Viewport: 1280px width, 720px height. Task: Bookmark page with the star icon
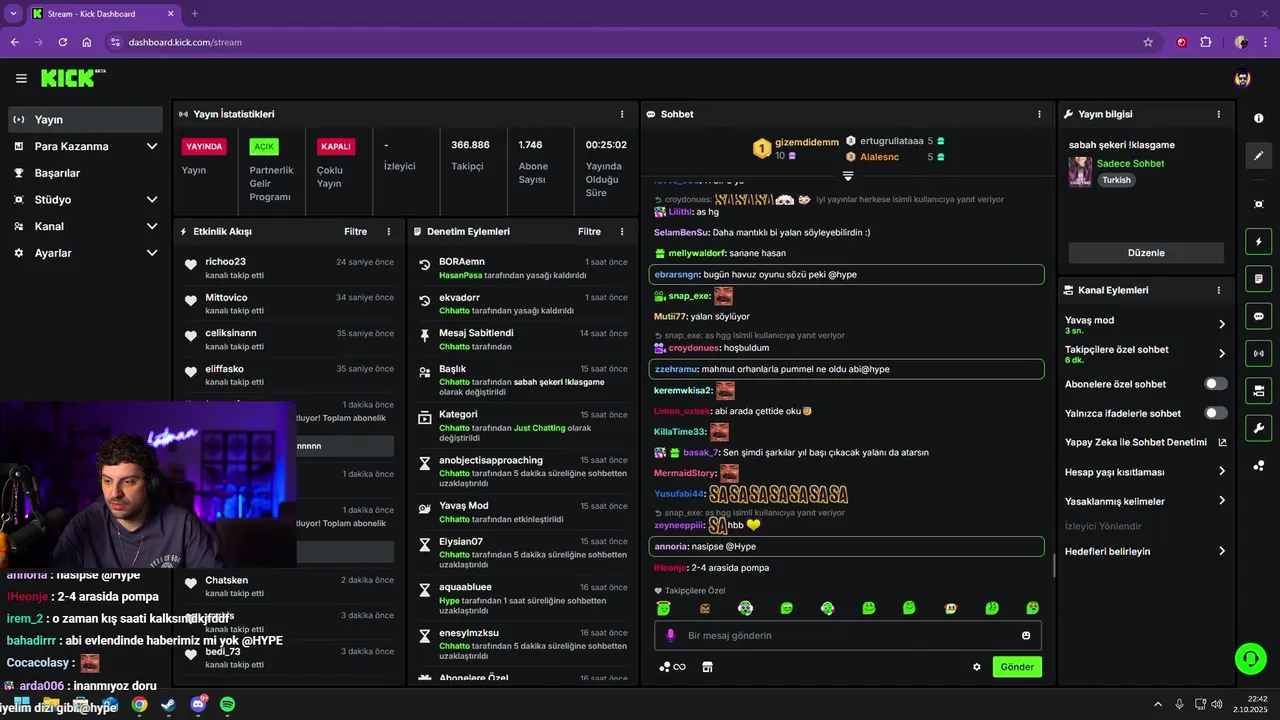tap(1148, 42)
